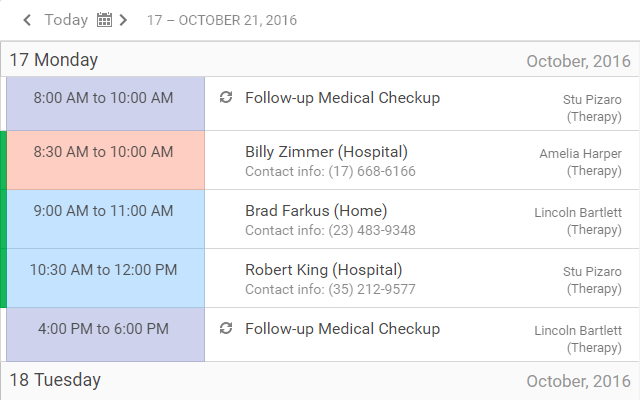Screen dimensions: 640x400
Task: Click the 9:00 AM to 11:00 AM time cell
Action: point(103,211)
